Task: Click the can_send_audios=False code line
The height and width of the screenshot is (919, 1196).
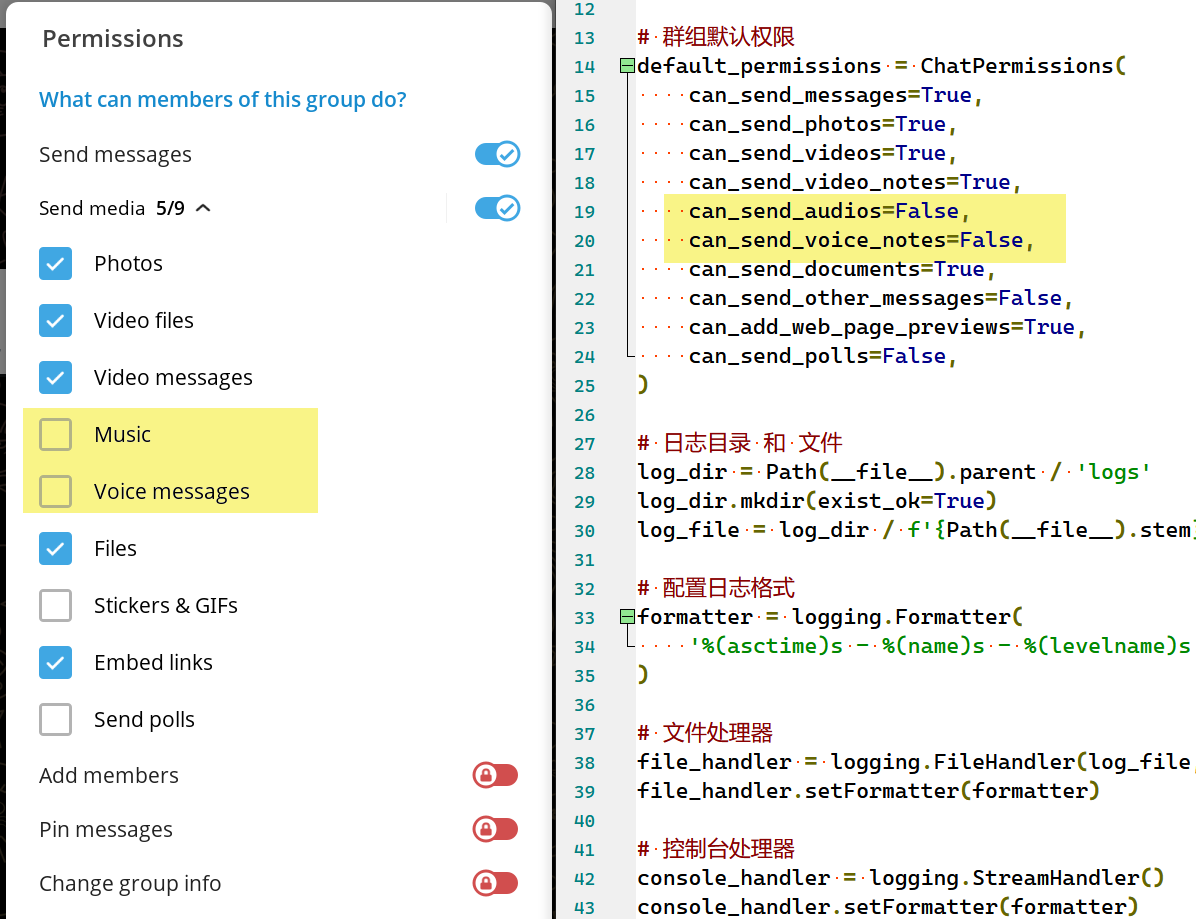Action: click(829, 211)
